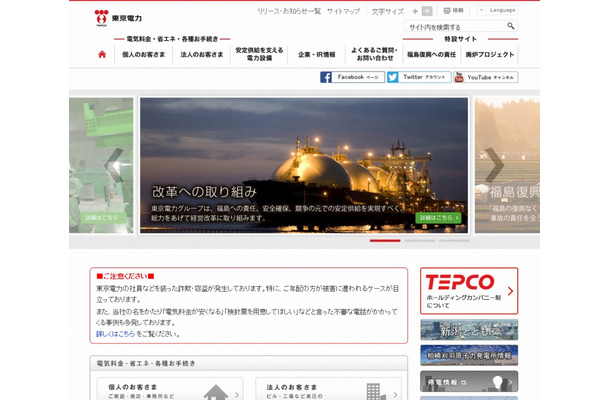The width and height of the screenshot is (610, 400).
Task: Click the building icon in 法人のお客さま card
Action: click(376, 392)
